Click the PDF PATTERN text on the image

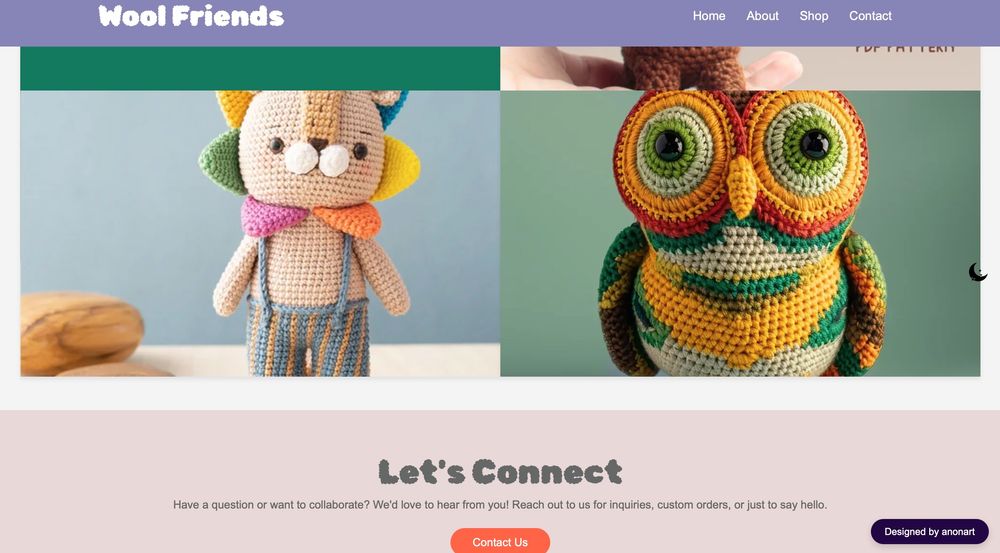(x=905, y=49)
